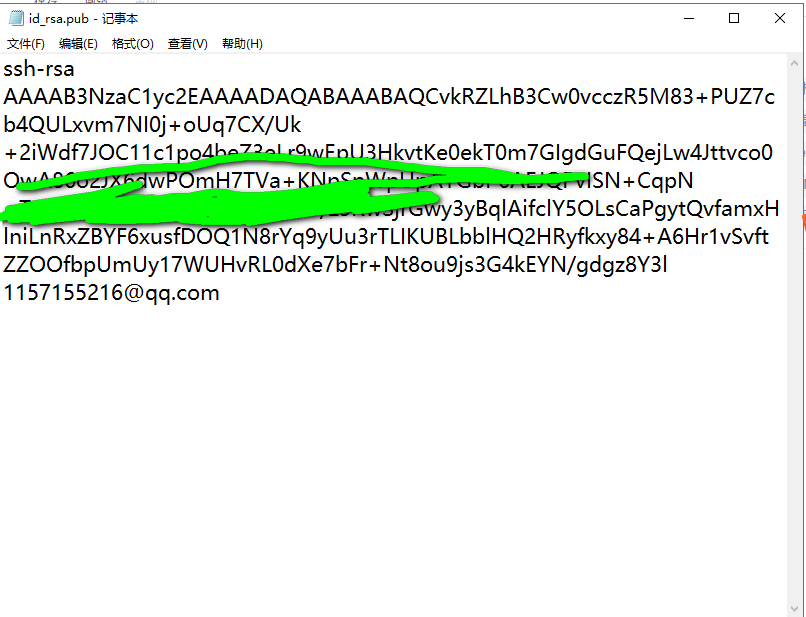Open the 格式(O) menu
806x617 pixels.
point(133,44)
